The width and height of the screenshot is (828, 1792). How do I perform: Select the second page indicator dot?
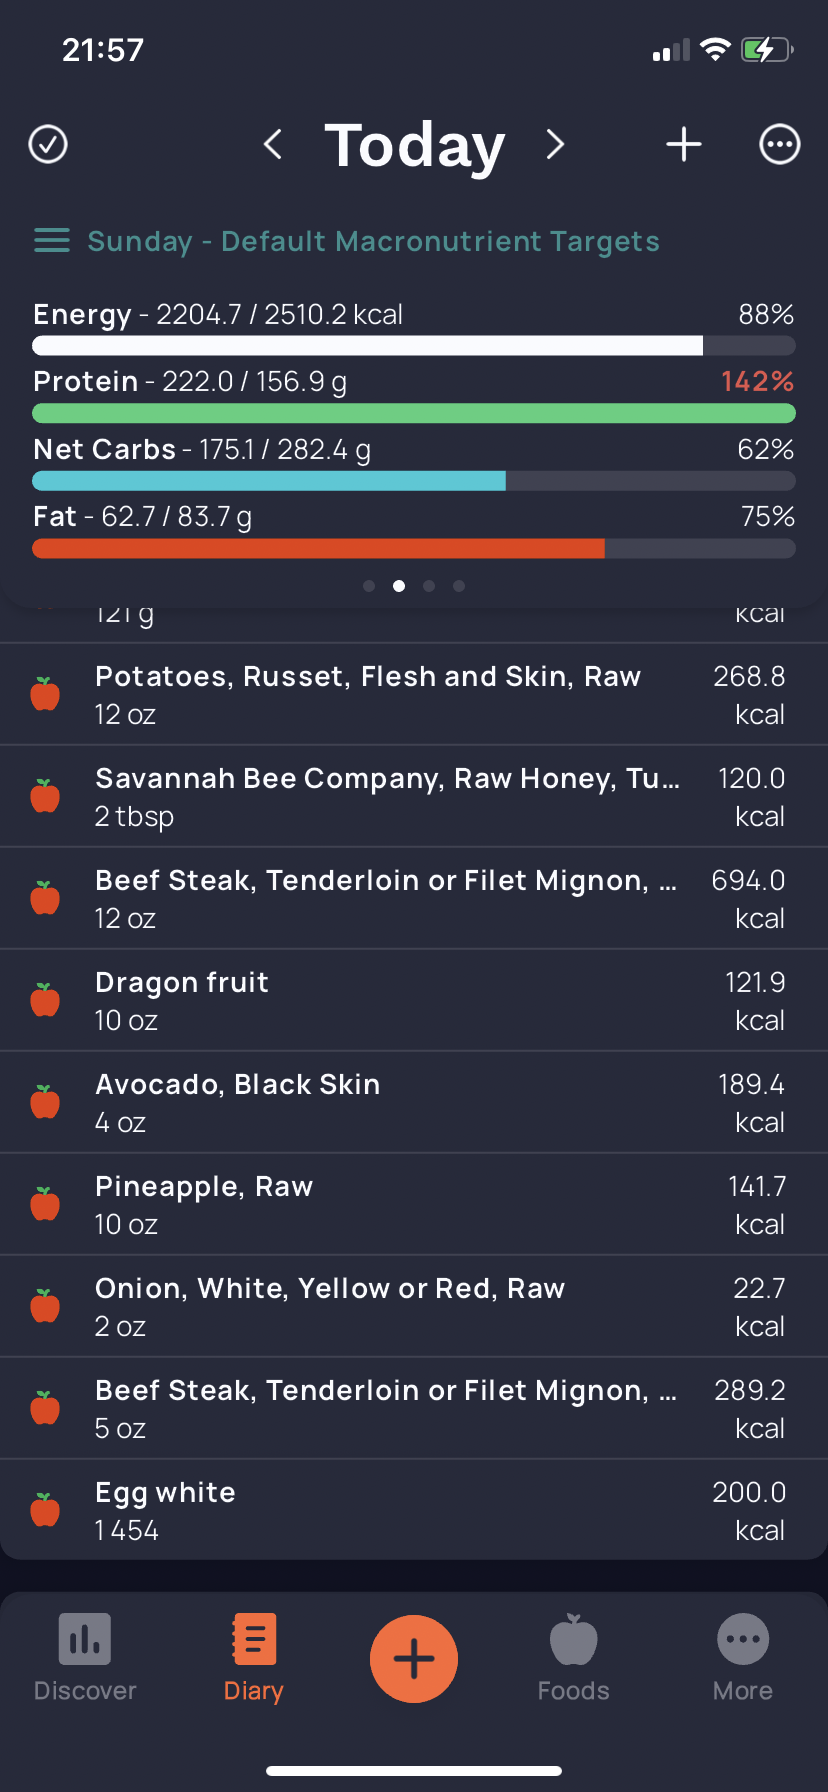pos(399,586)
